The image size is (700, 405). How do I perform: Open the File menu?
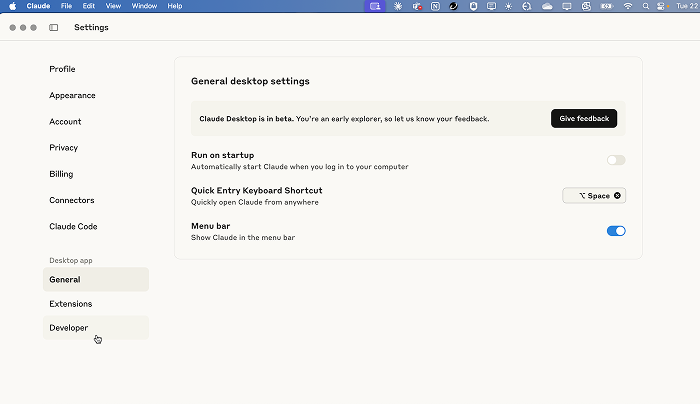[x=67, y=6]
